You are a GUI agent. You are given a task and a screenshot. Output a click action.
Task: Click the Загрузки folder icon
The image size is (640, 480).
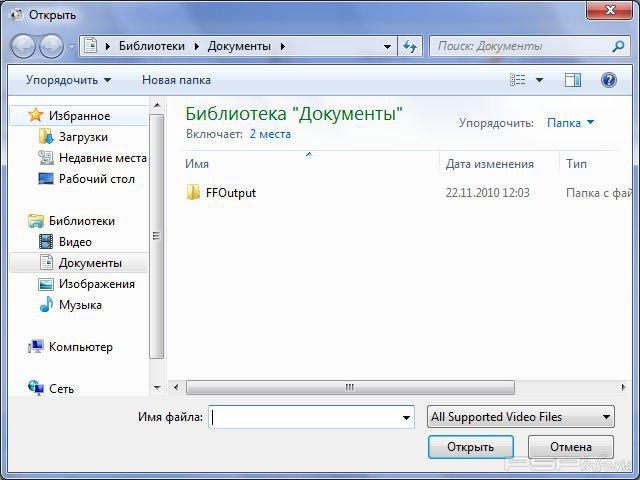click(46, 136)
